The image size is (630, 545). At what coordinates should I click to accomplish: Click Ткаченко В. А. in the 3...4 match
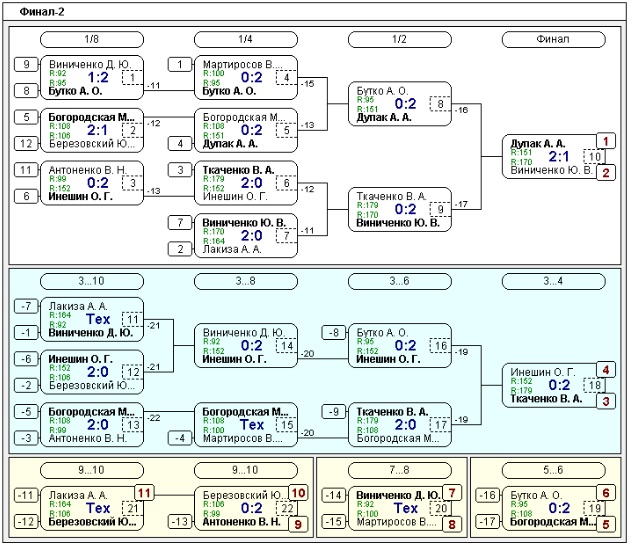(546, 399)
